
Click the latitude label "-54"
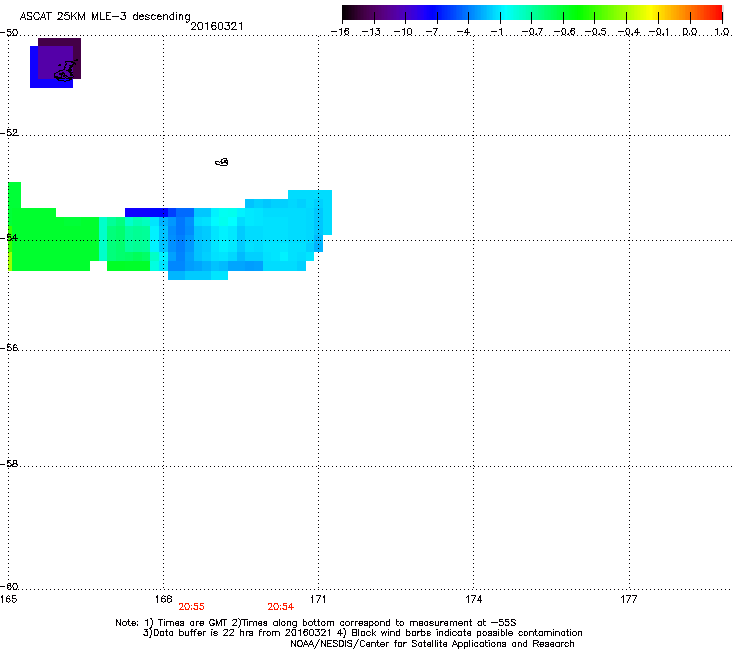click(9, 237)
